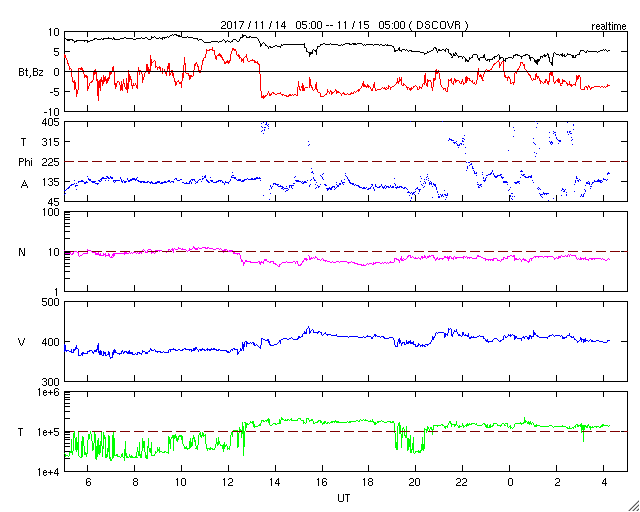Click the hour "4" label on the UT axis
The image size is (640, 512).
pos(604,482)
